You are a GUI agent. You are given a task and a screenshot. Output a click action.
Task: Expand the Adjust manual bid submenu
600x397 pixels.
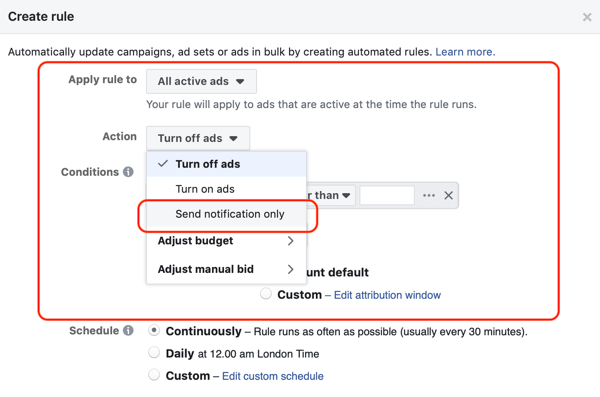(226, 269)
